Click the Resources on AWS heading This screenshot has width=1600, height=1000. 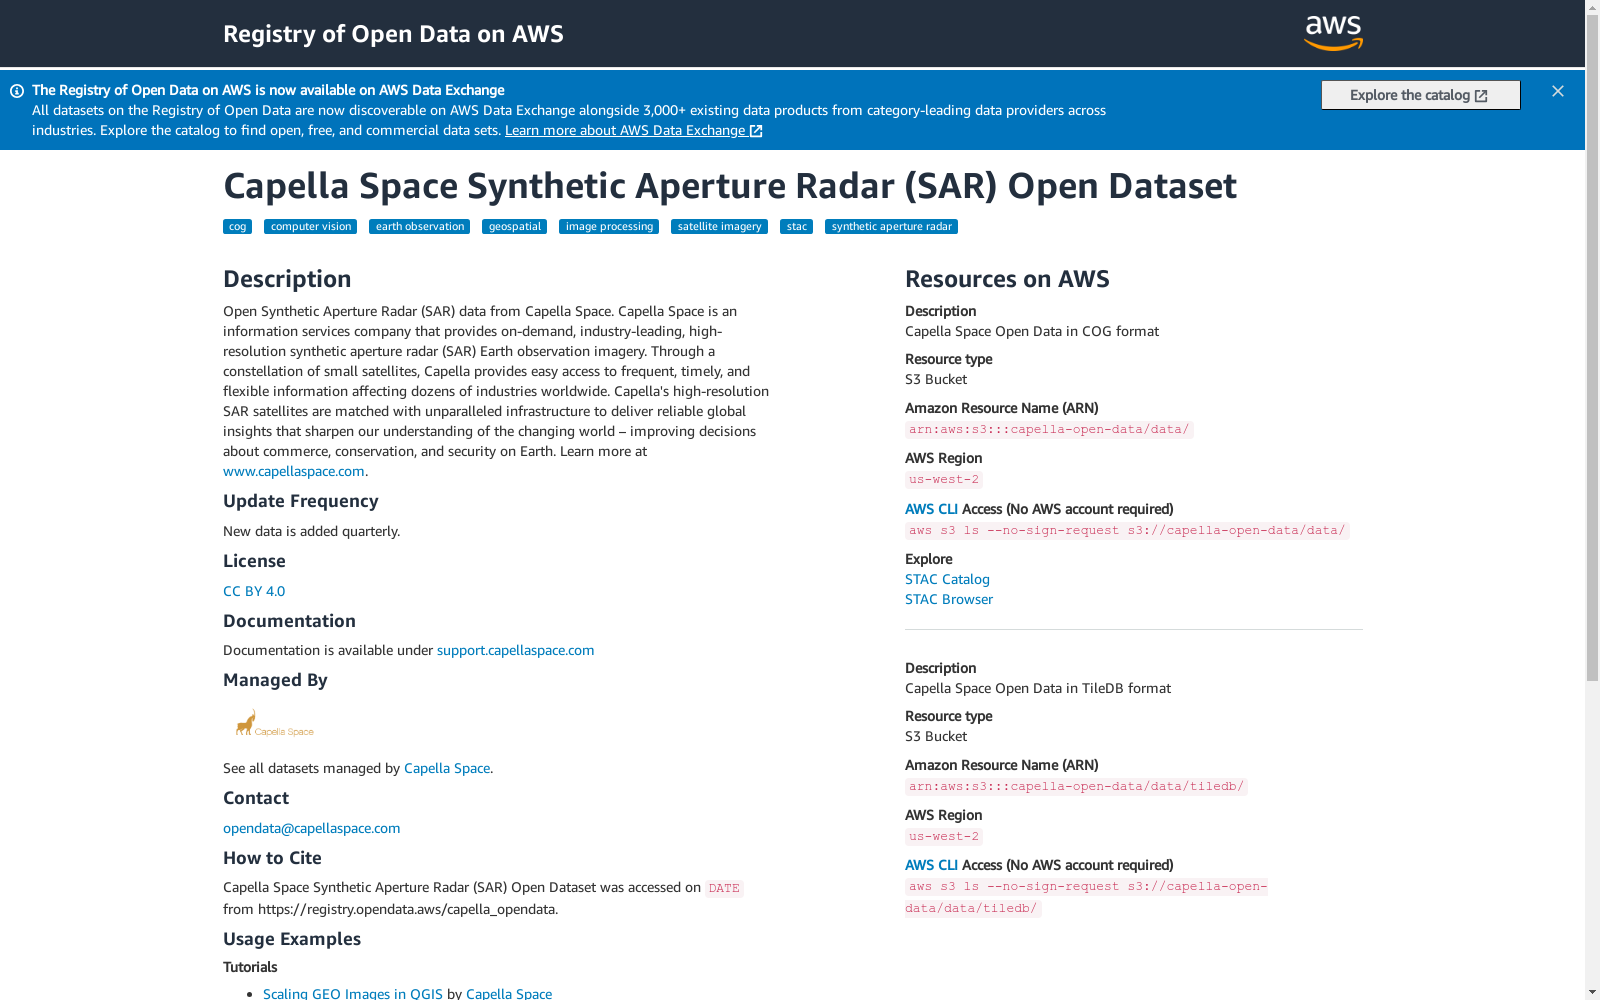(x=1007, y=280)
